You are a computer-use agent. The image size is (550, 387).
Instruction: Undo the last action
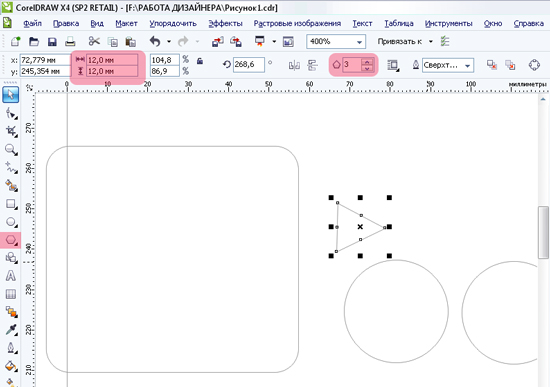click(x=155, y=41)
